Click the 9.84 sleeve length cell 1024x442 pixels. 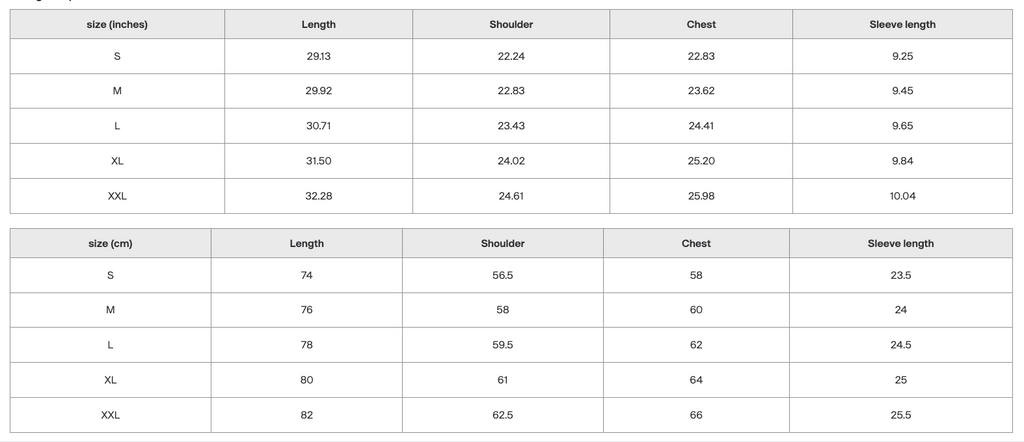[902, 161]
